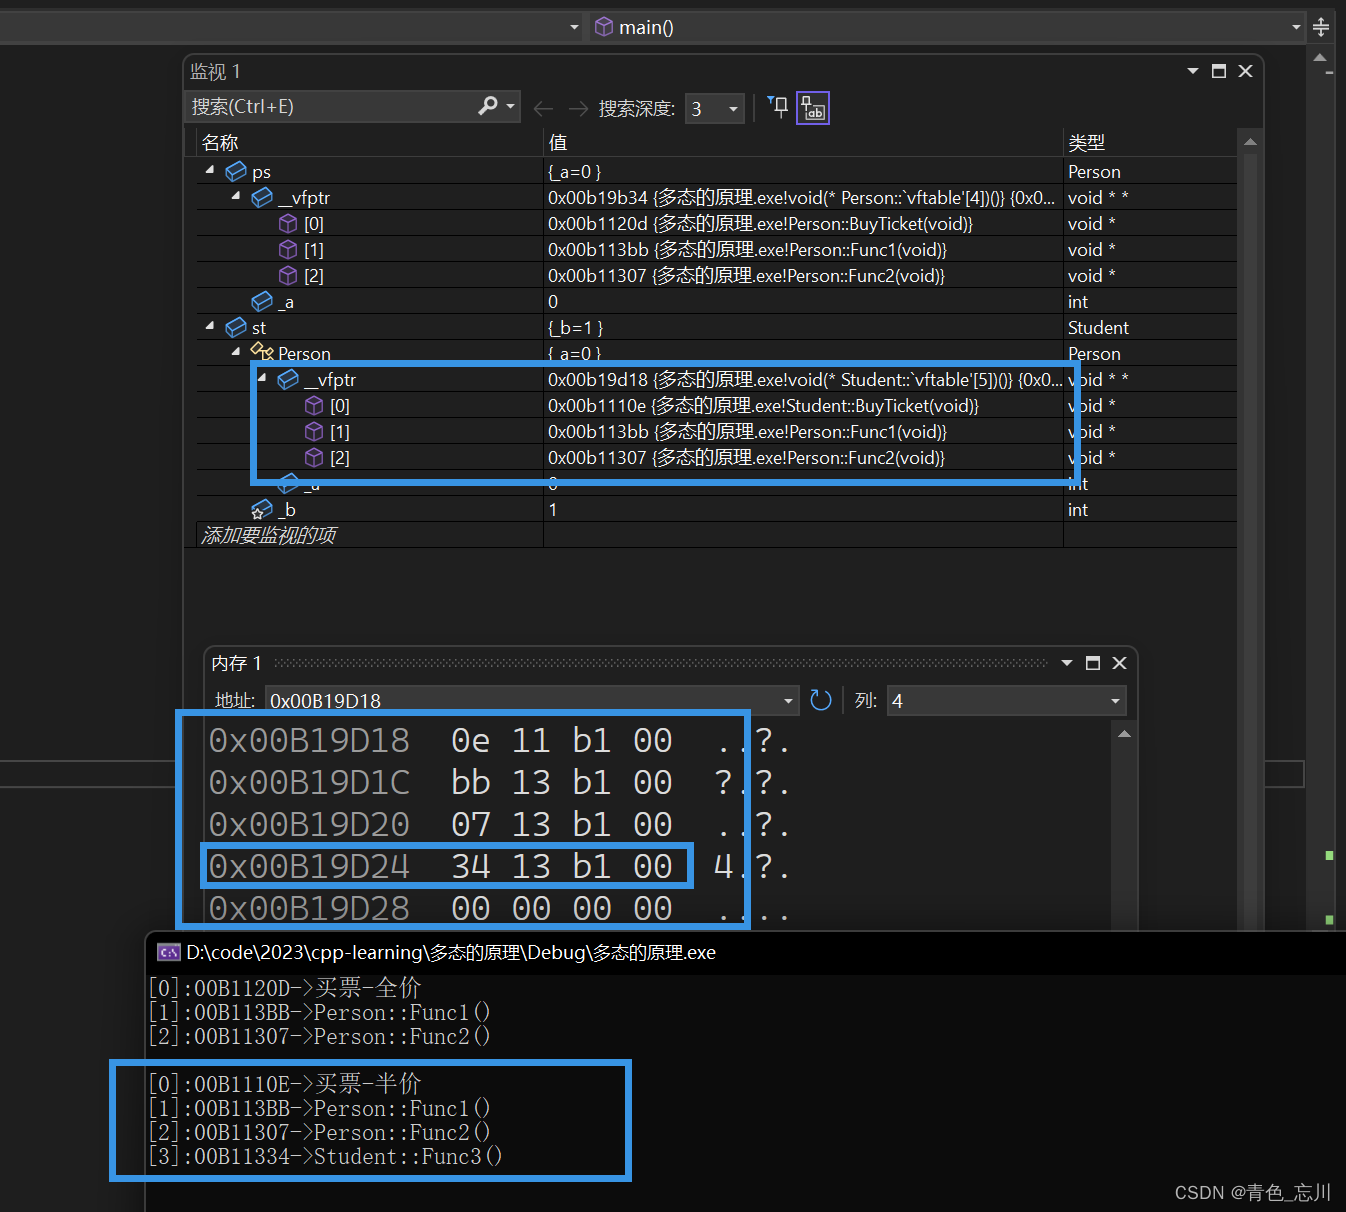Click the editor scroll up arrow
The image size is (1346, 1212).
(x=1320, y=57)
